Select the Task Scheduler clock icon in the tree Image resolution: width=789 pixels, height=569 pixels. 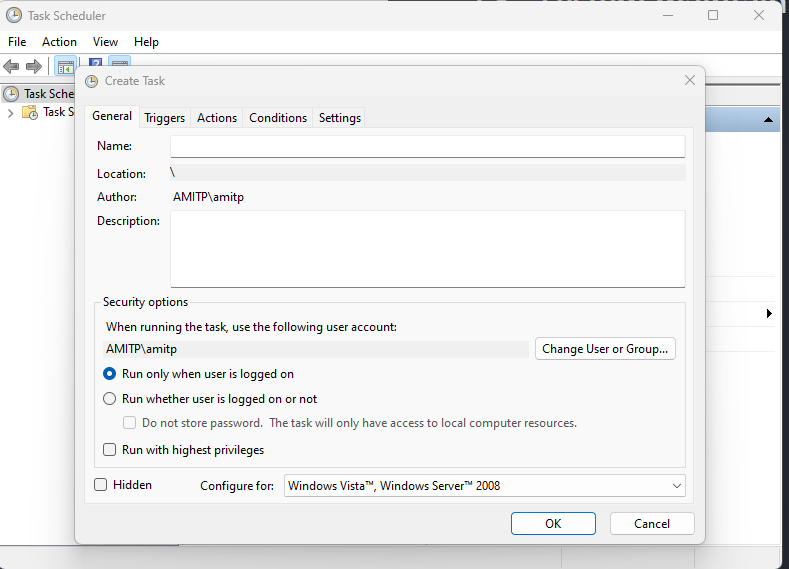click(12, 94)
